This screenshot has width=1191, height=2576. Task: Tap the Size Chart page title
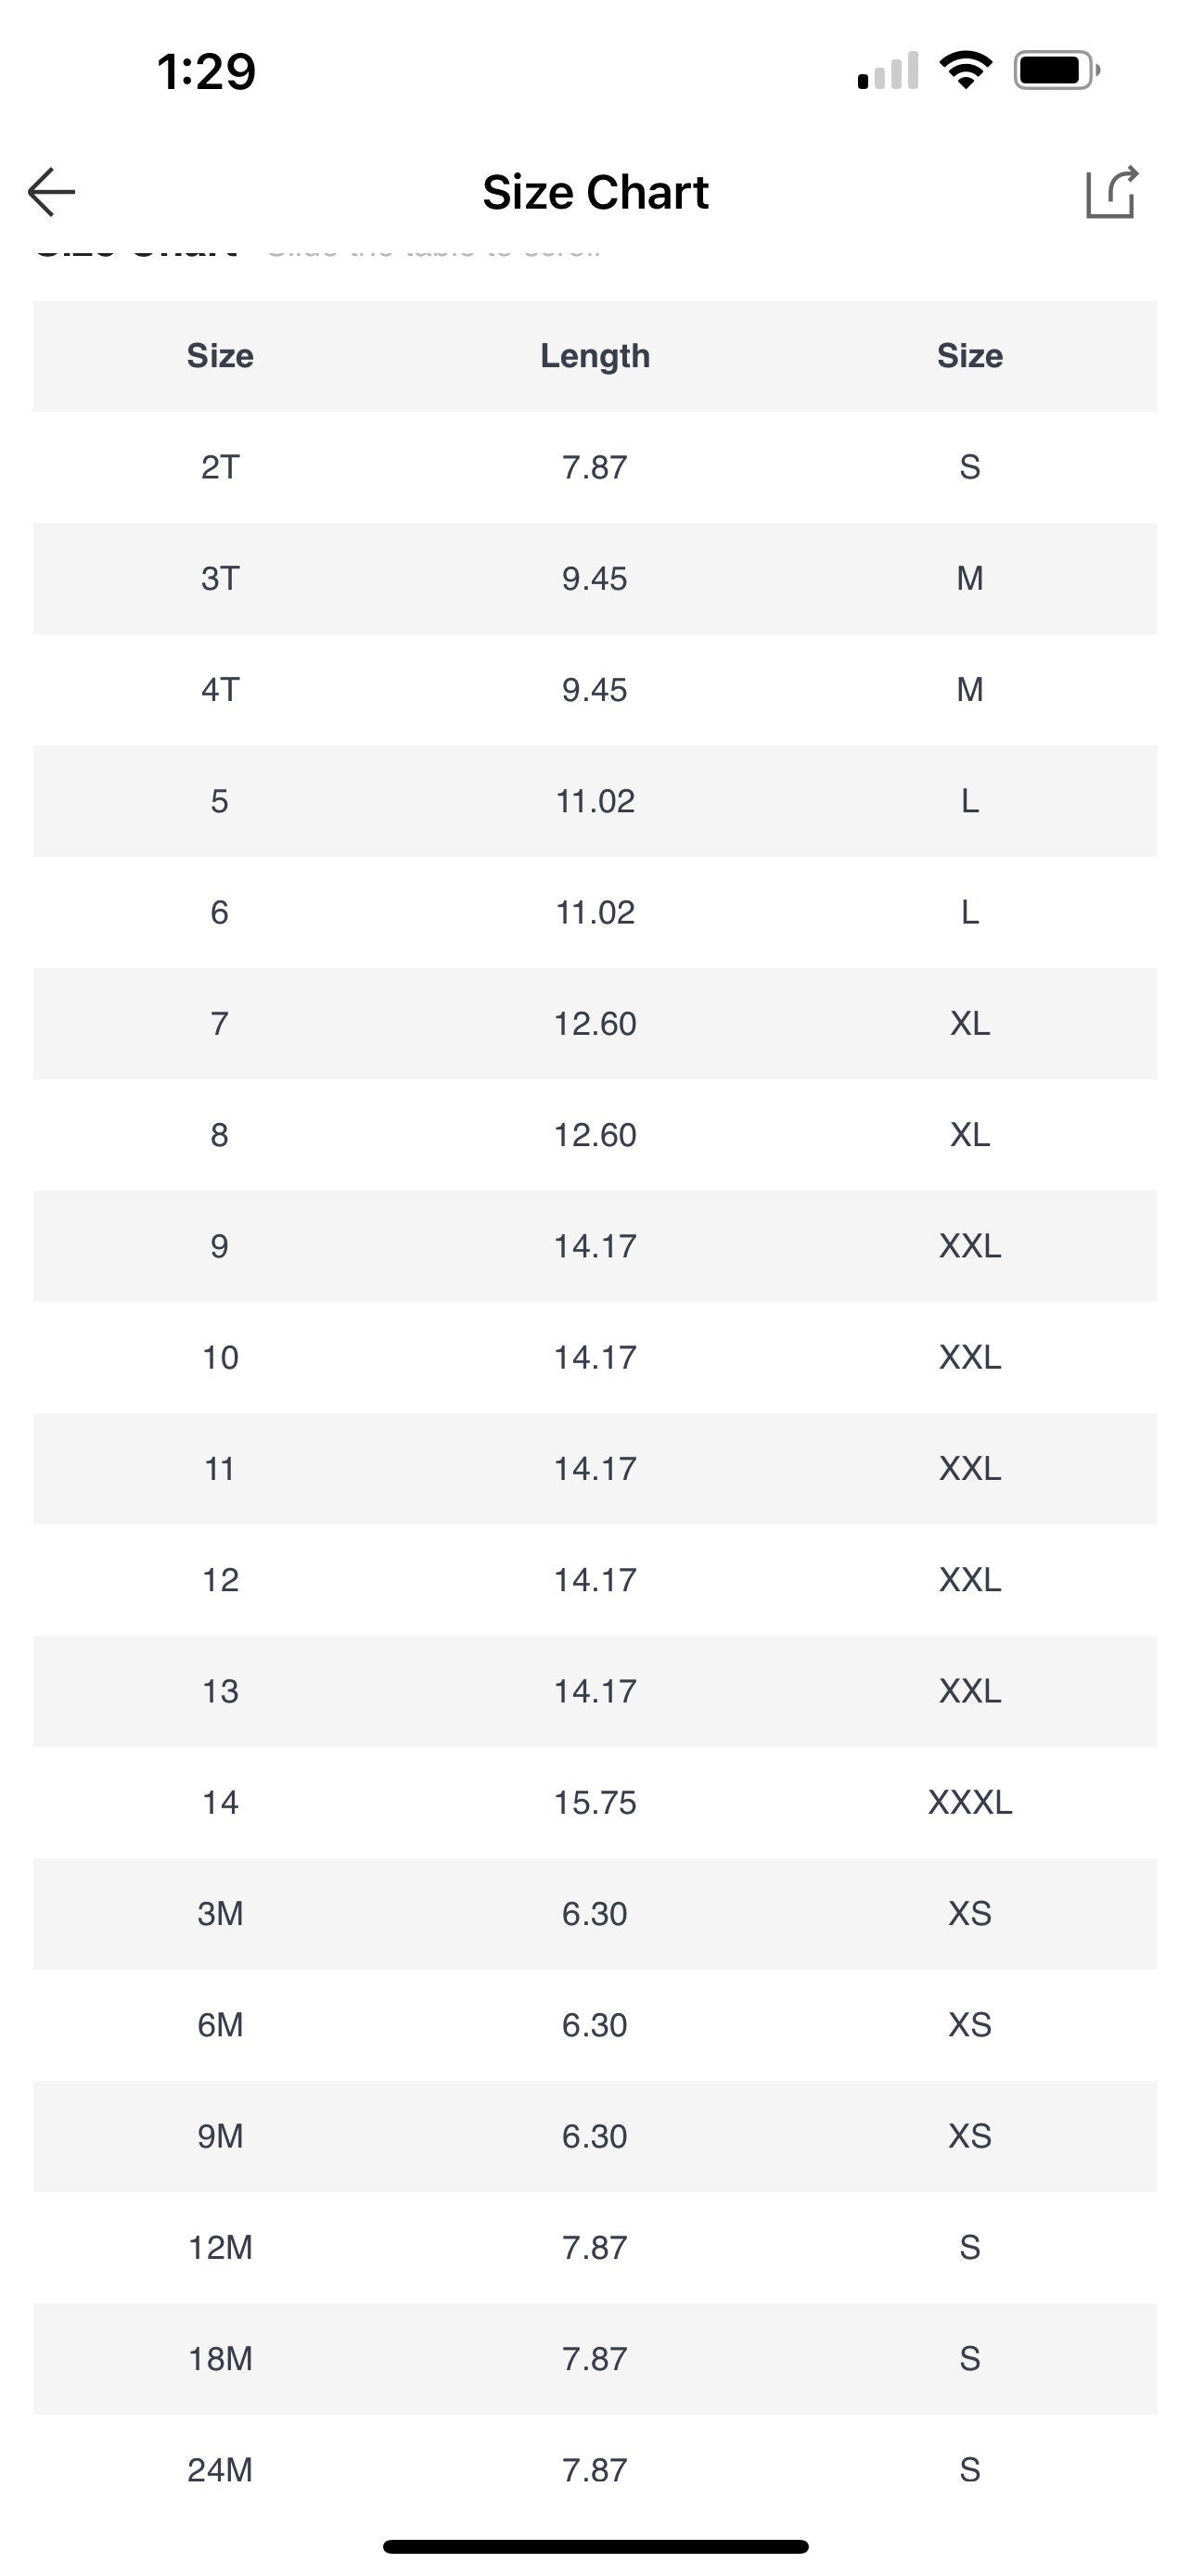click(x=595, y=192)
